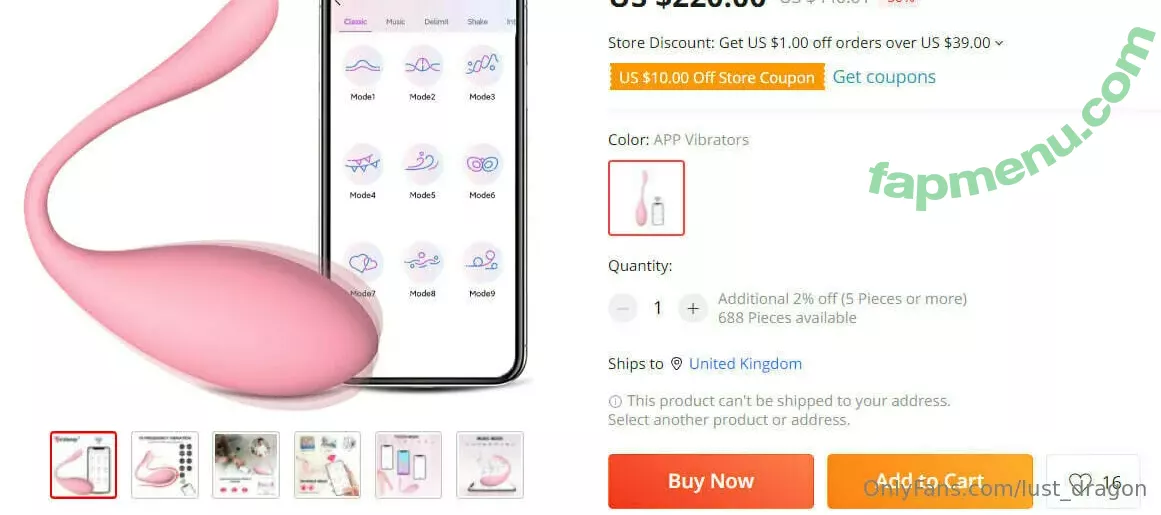1161x515 pixels.
Task: Open the Get coupons link
Action: tap(884, 77)
